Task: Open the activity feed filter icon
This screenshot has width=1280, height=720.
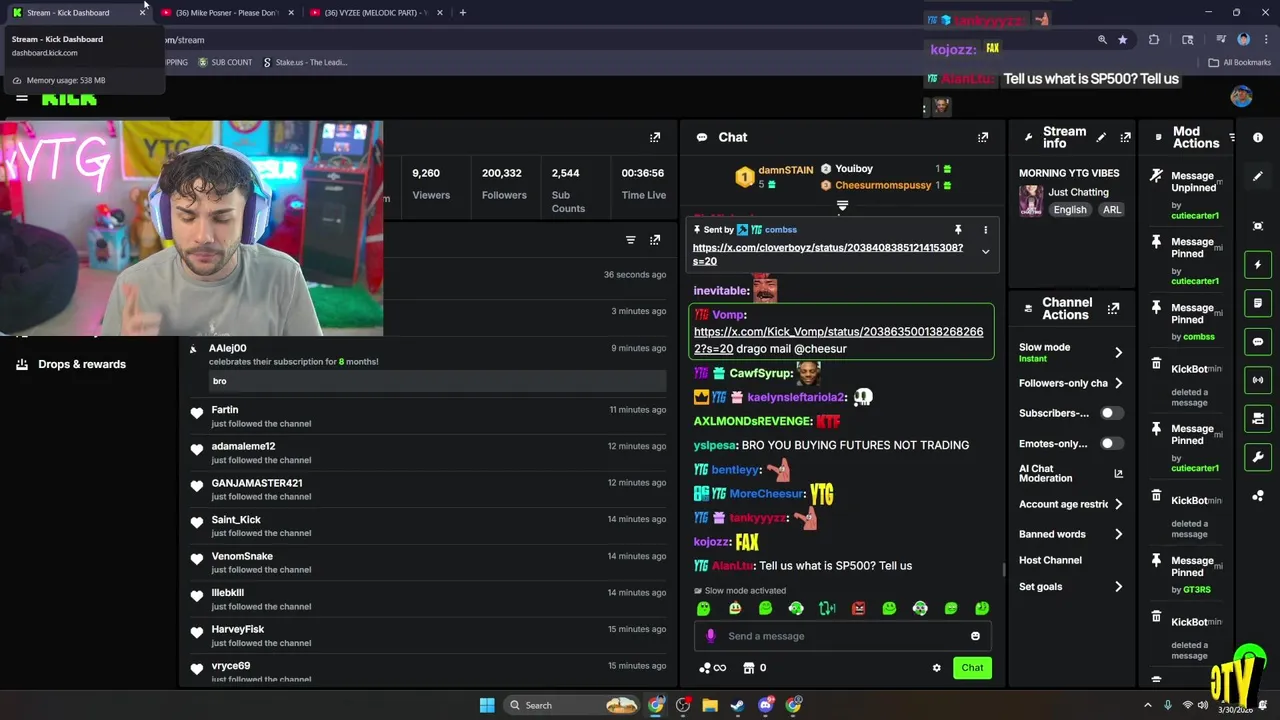Action: point(630,240)
